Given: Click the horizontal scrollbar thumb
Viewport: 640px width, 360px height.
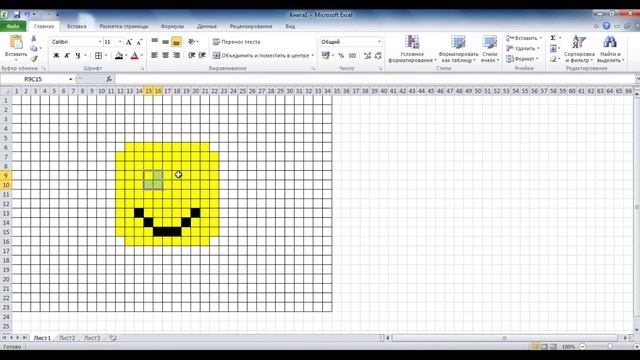Looking at the screenshot, I should click(504, 338).
